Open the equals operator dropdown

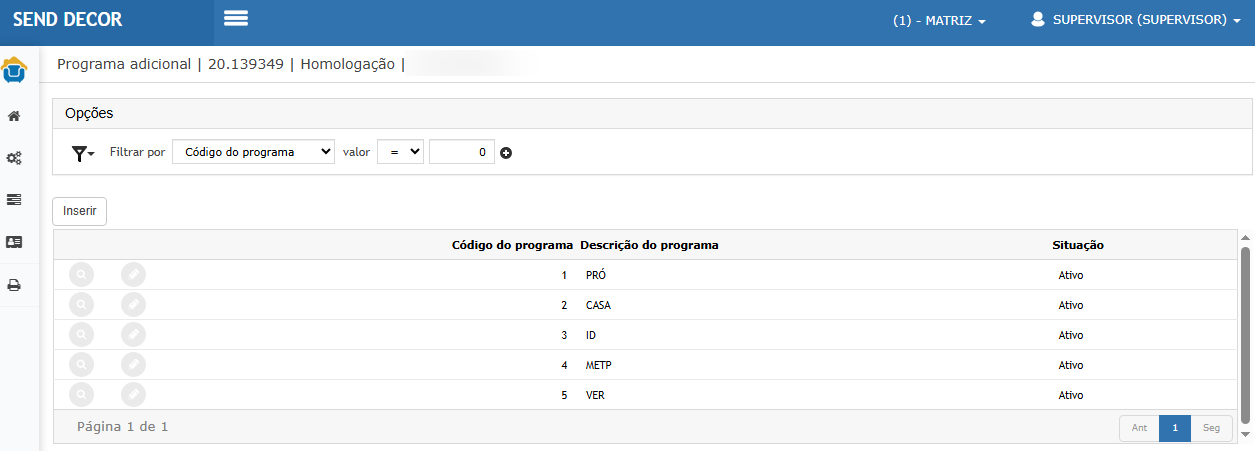tap(401, 152)
